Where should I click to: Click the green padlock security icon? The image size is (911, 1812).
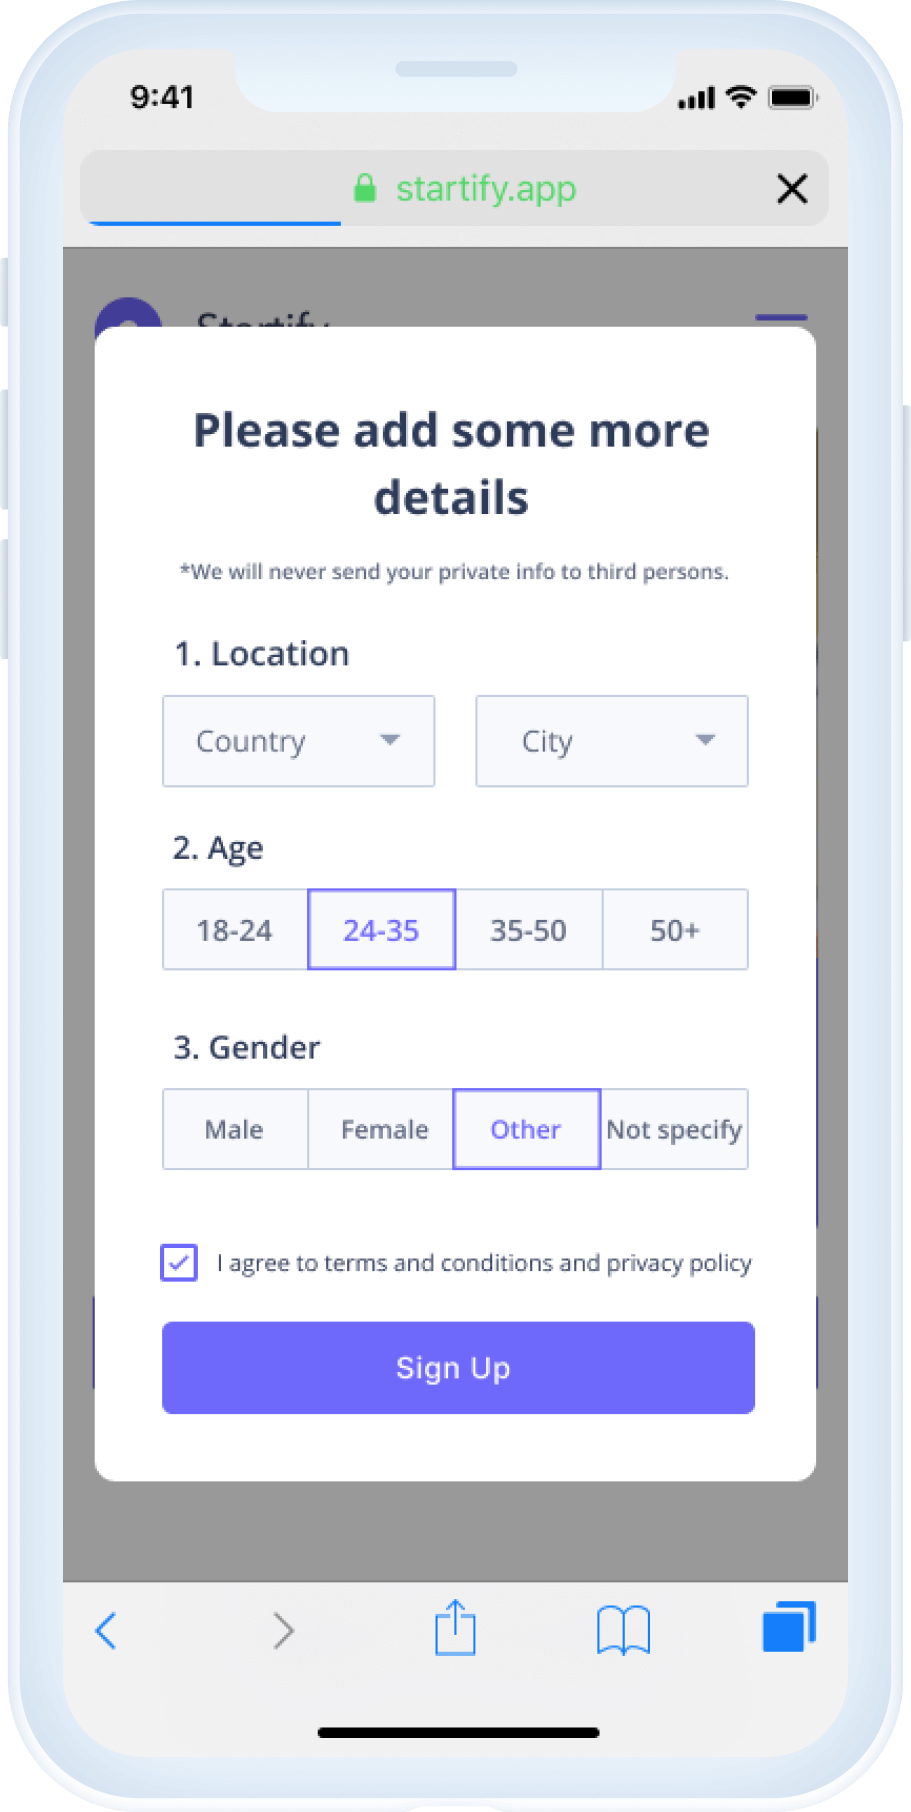tap(365, 188)
